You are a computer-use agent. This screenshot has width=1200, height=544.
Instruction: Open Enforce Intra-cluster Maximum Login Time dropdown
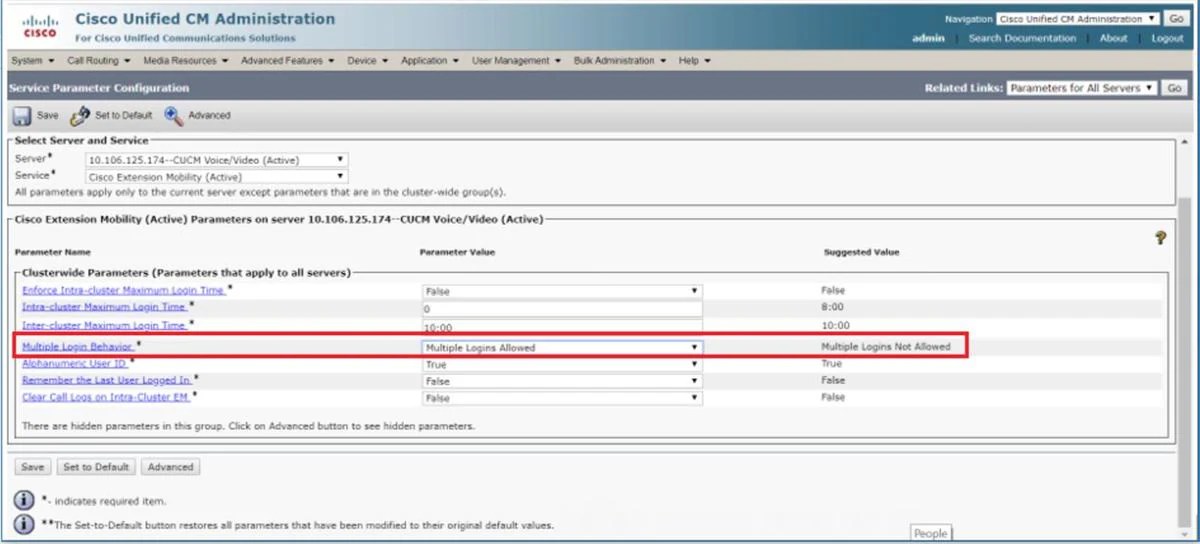point(562,291)
